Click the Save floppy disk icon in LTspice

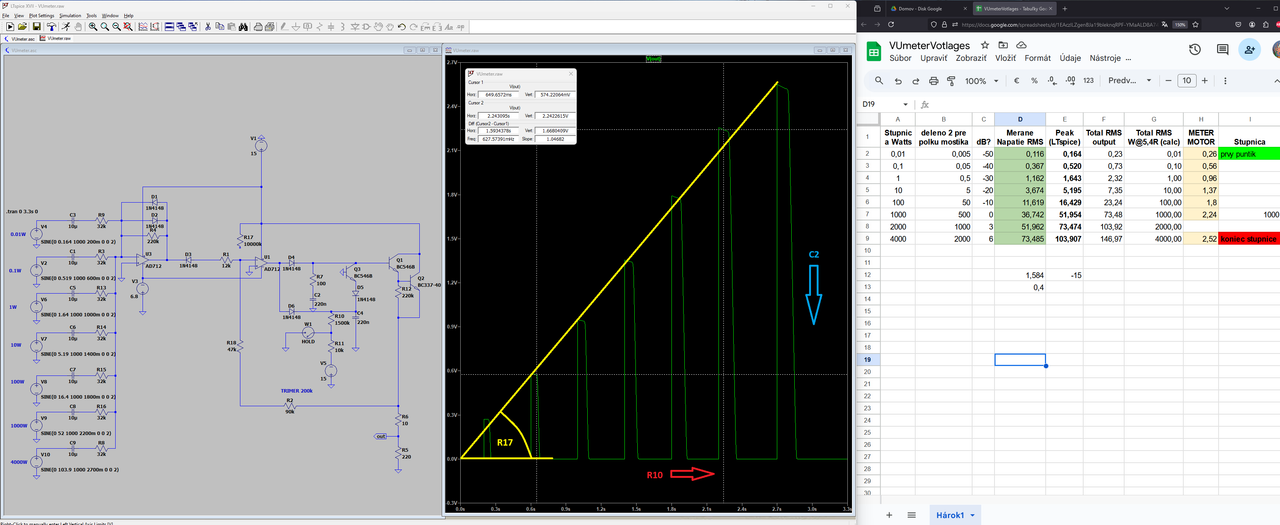tap(37, 26)
